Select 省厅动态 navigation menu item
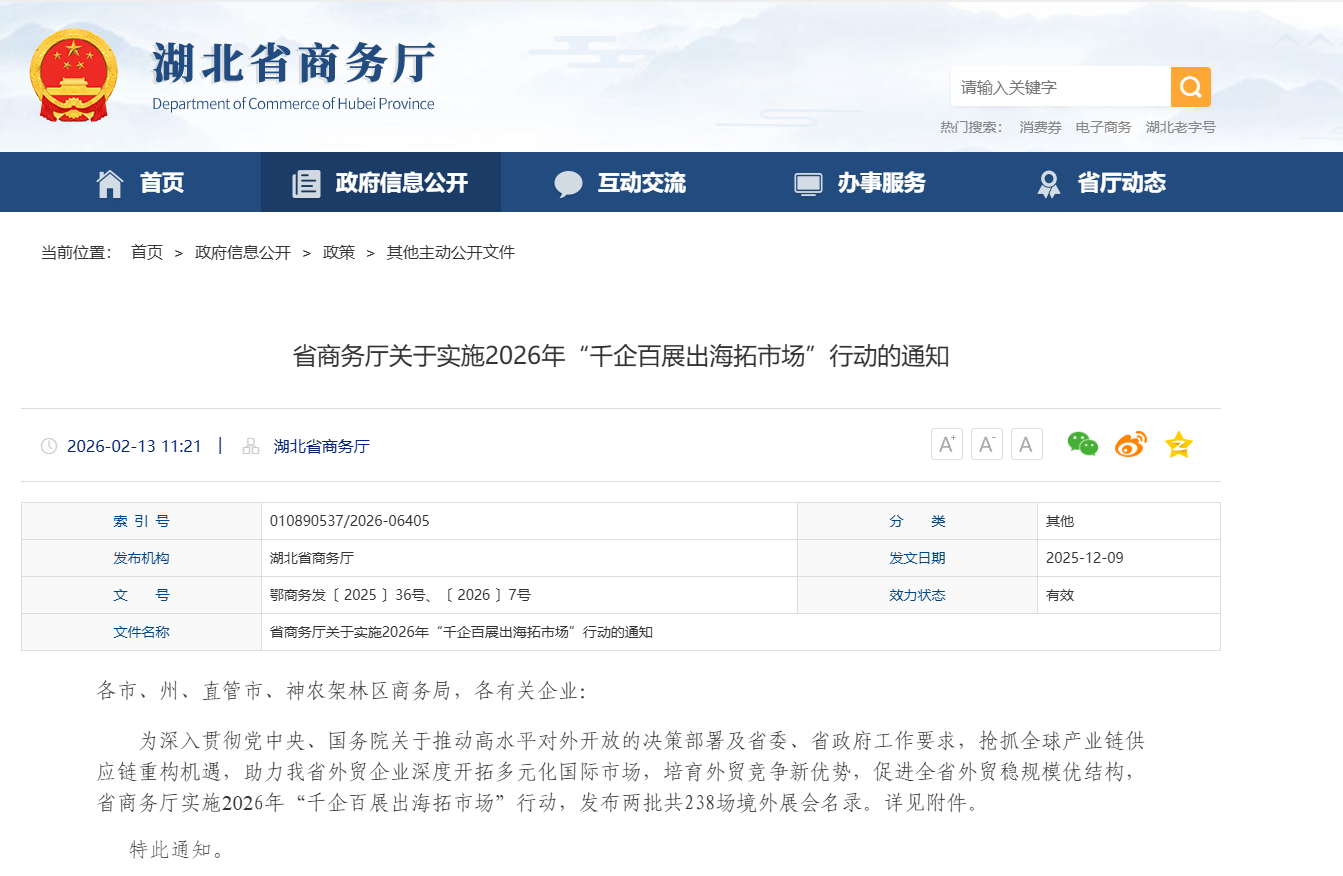This screenshot has height=876, width=1343. 1100,183
